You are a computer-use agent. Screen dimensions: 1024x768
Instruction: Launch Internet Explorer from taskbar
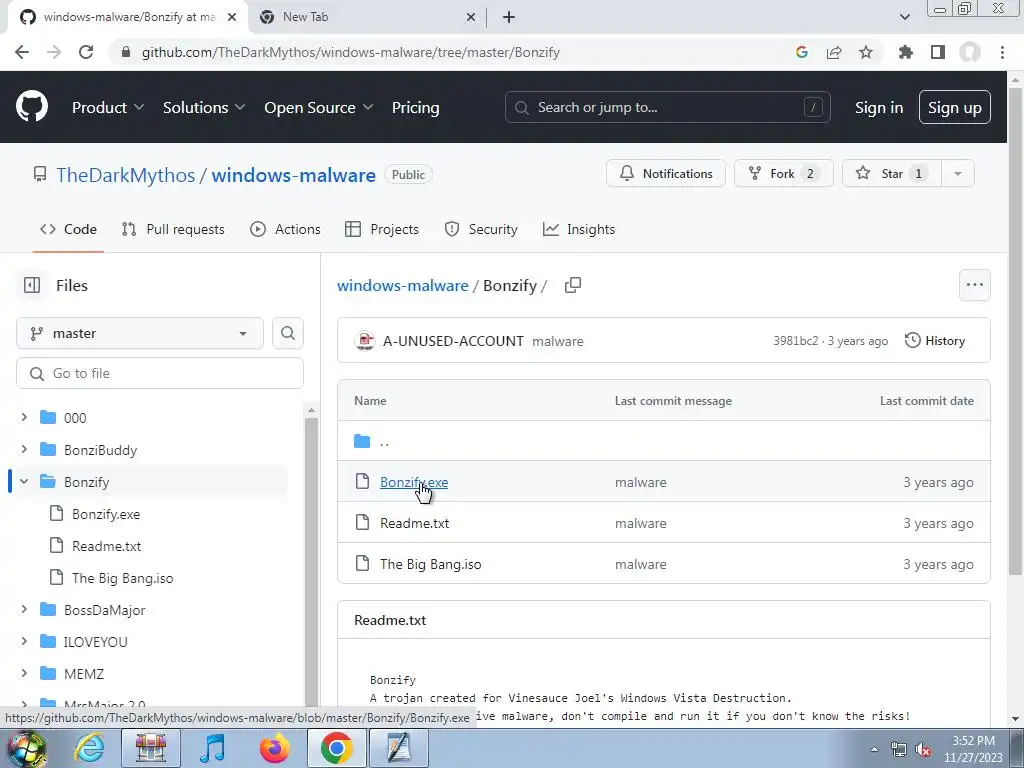(x=89, y=748)
